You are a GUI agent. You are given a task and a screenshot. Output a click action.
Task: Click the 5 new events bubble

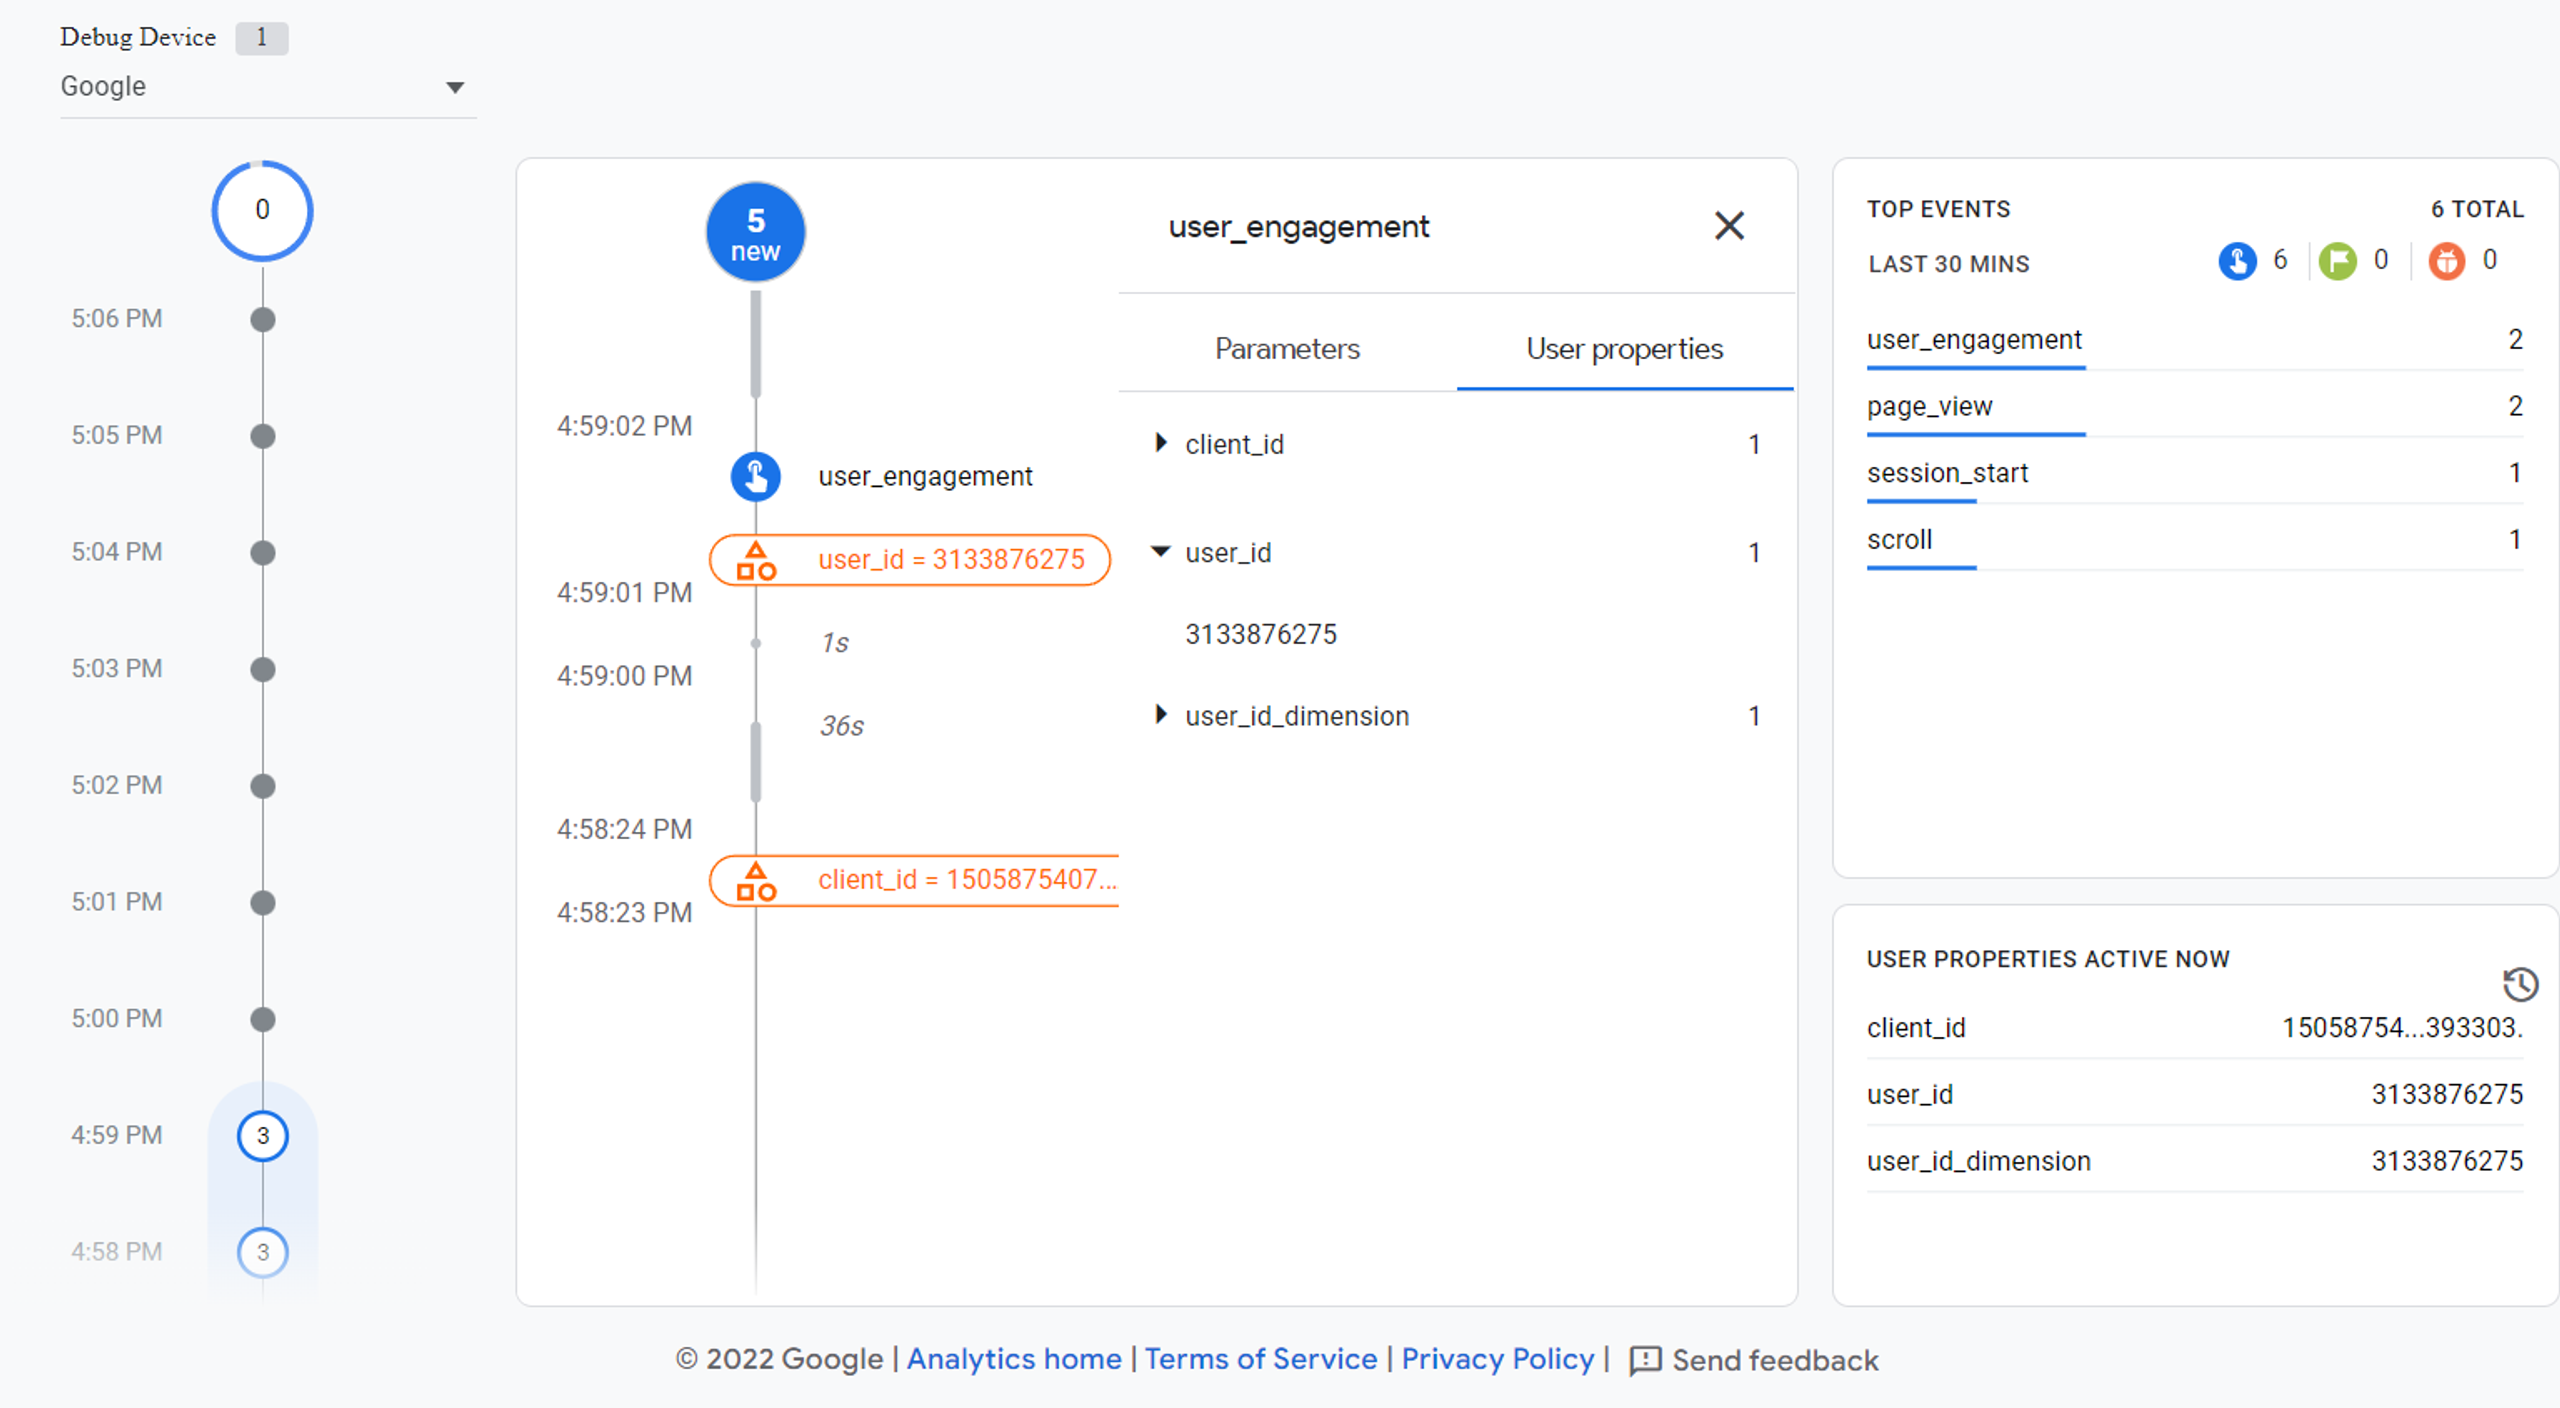click(755, 233)
